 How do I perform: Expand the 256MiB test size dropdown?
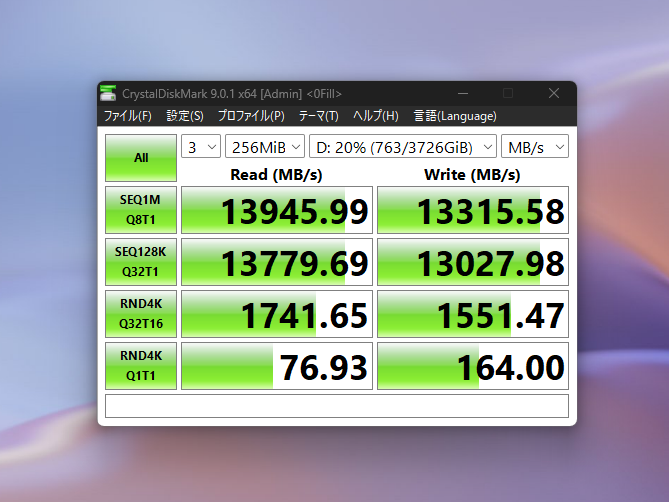pyautogui.click(x=265, y=147)
